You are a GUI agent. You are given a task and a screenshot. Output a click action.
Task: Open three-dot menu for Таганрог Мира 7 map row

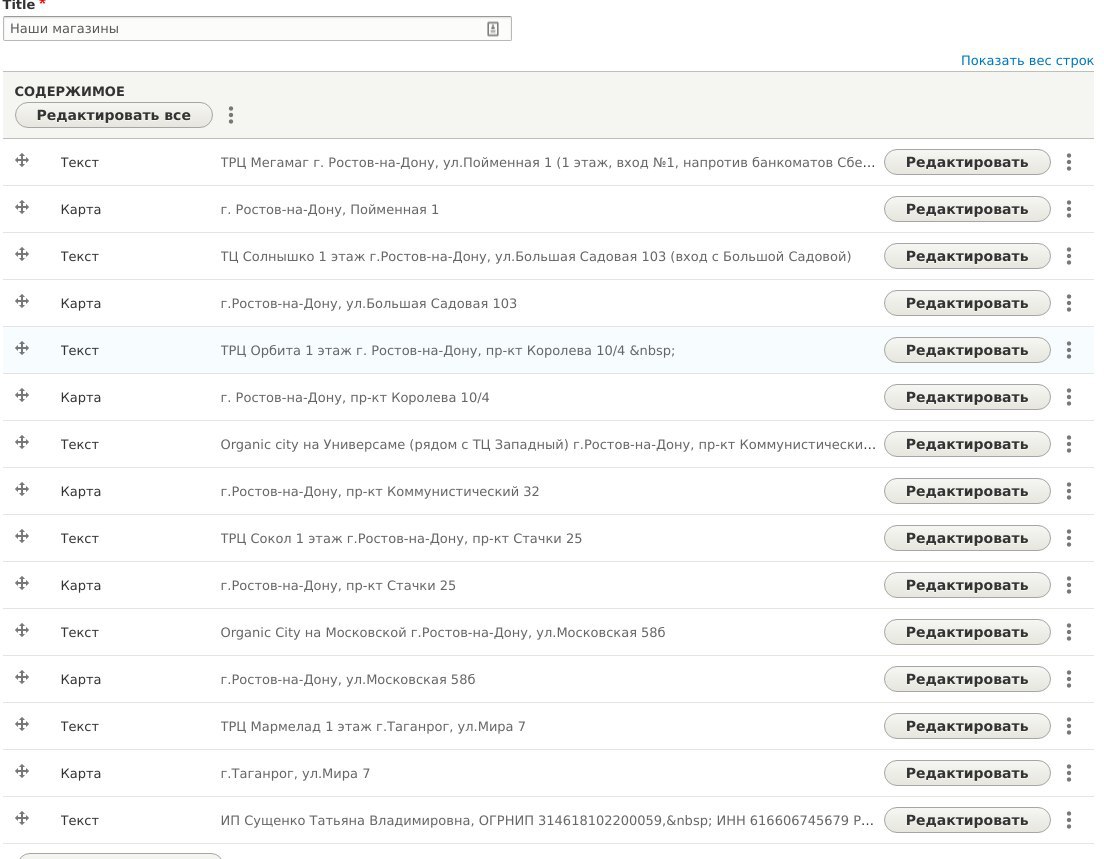coord(1069,773)
